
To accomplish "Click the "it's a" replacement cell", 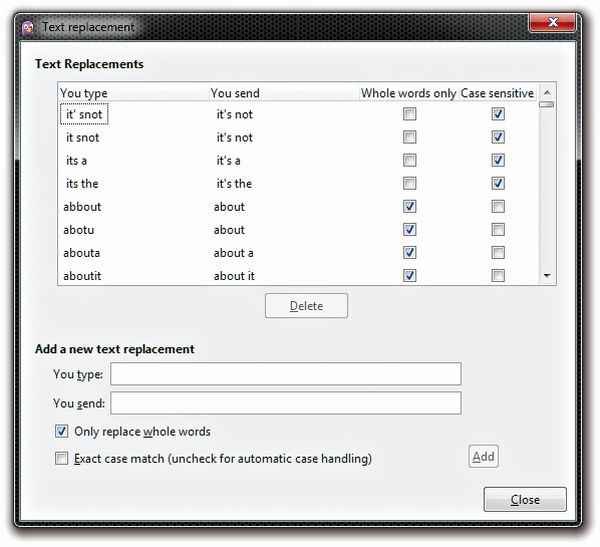I will pos(228,160).
